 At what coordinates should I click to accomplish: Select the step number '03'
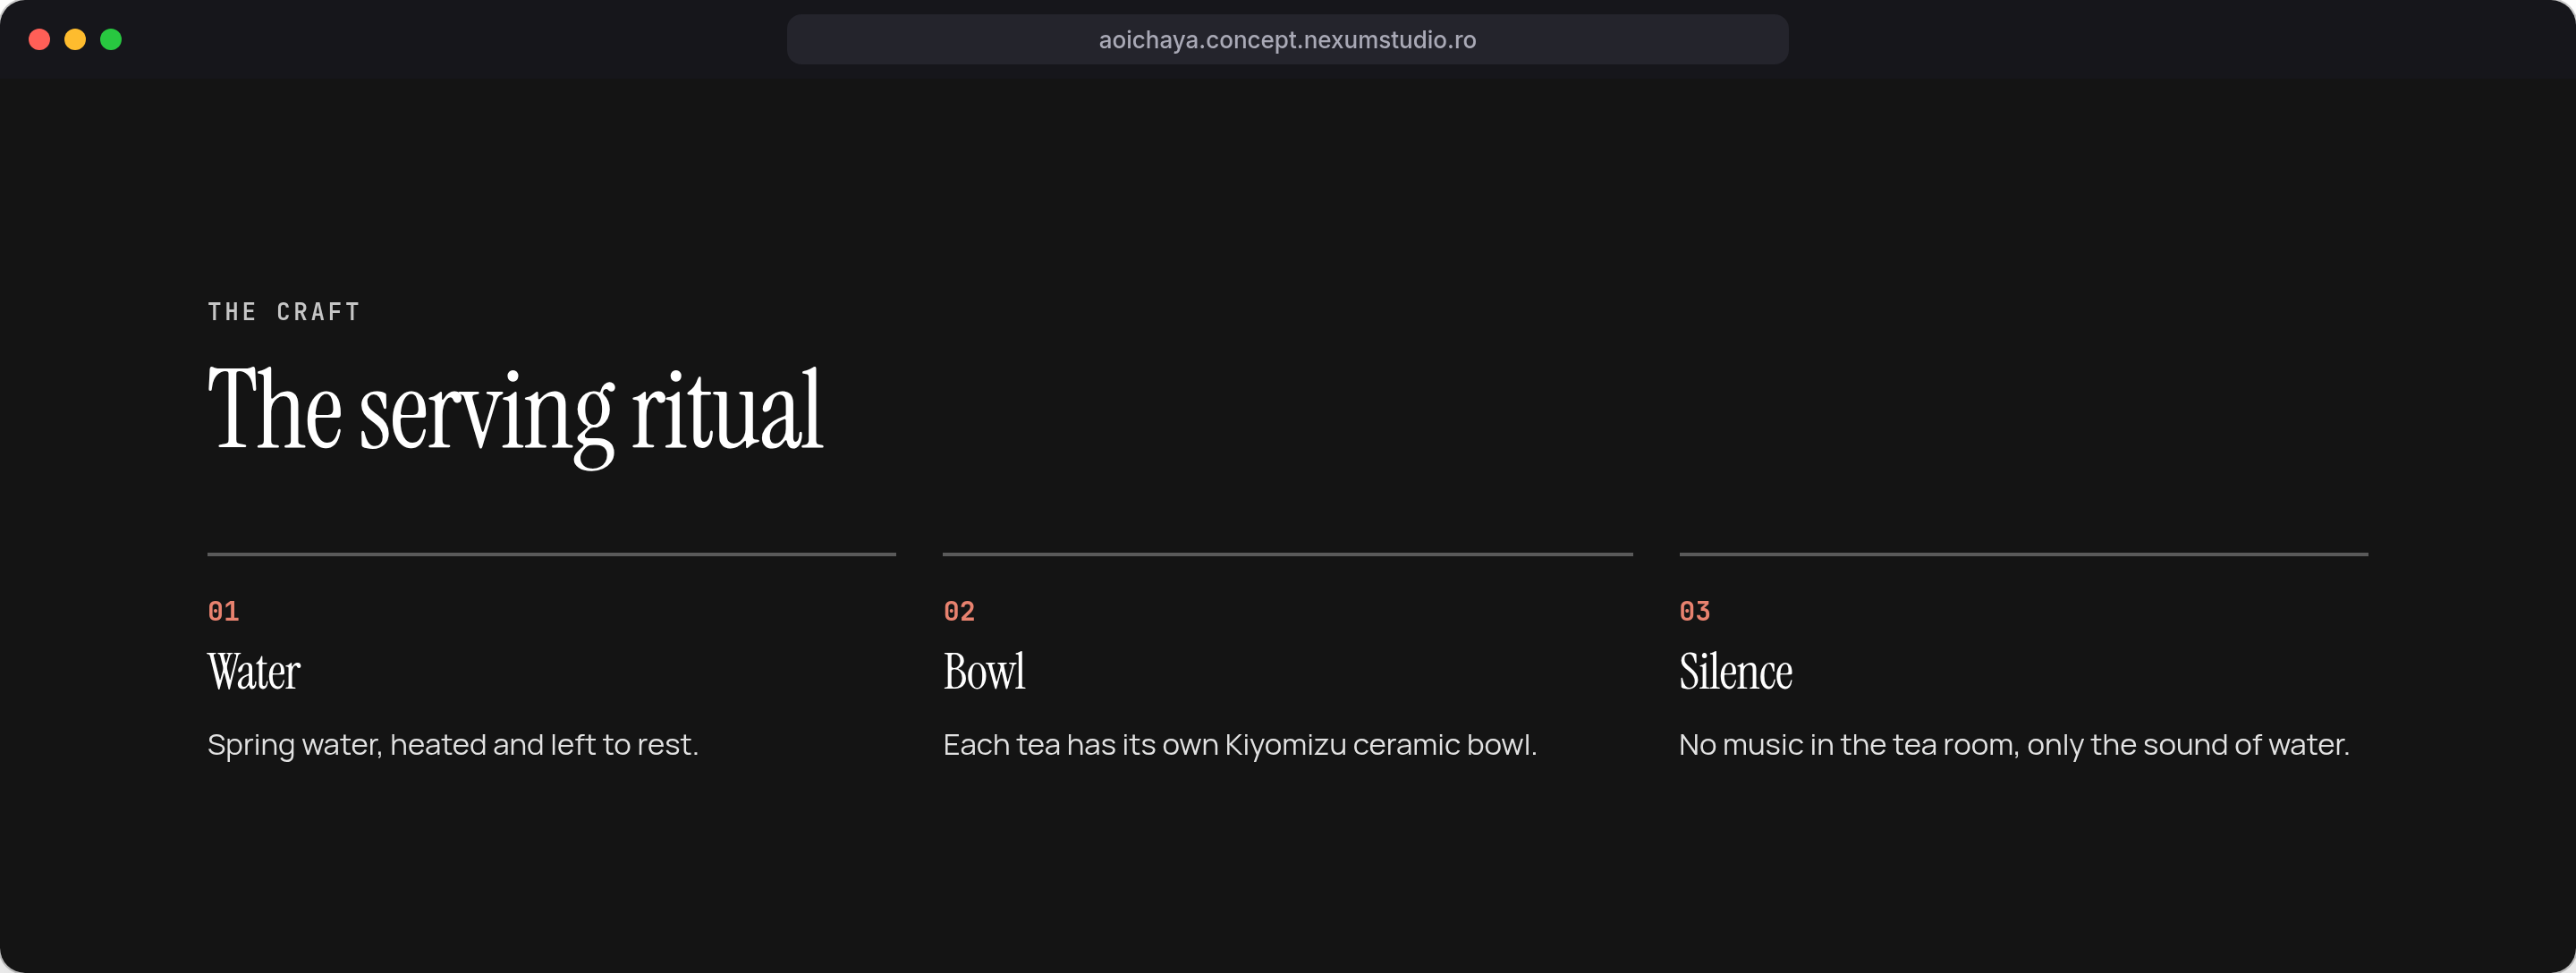1695,611
